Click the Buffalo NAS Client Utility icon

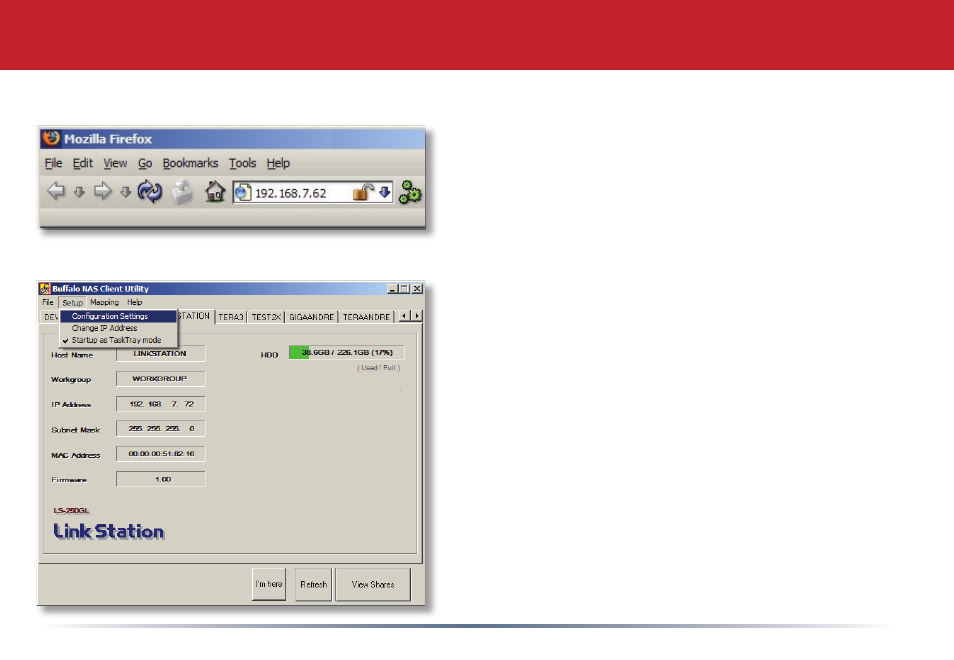[x=45, y=288]
